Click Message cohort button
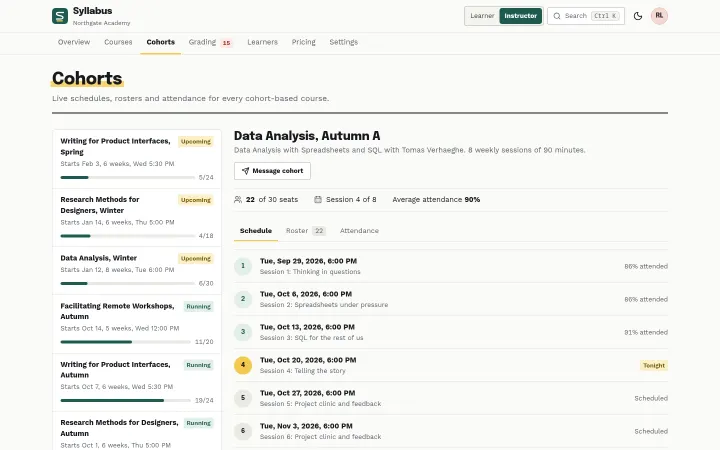Viewport: 720px width, 450px height. point(272,171)
